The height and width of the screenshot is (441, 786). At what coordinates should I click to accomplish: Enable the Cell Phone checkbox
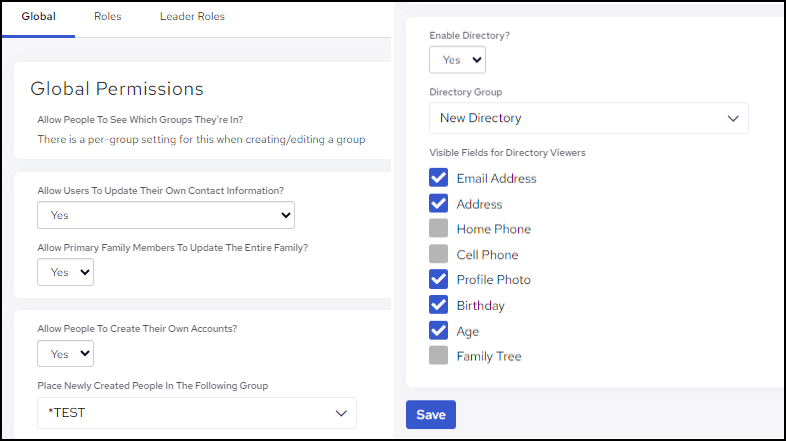(x=439, y=254)
